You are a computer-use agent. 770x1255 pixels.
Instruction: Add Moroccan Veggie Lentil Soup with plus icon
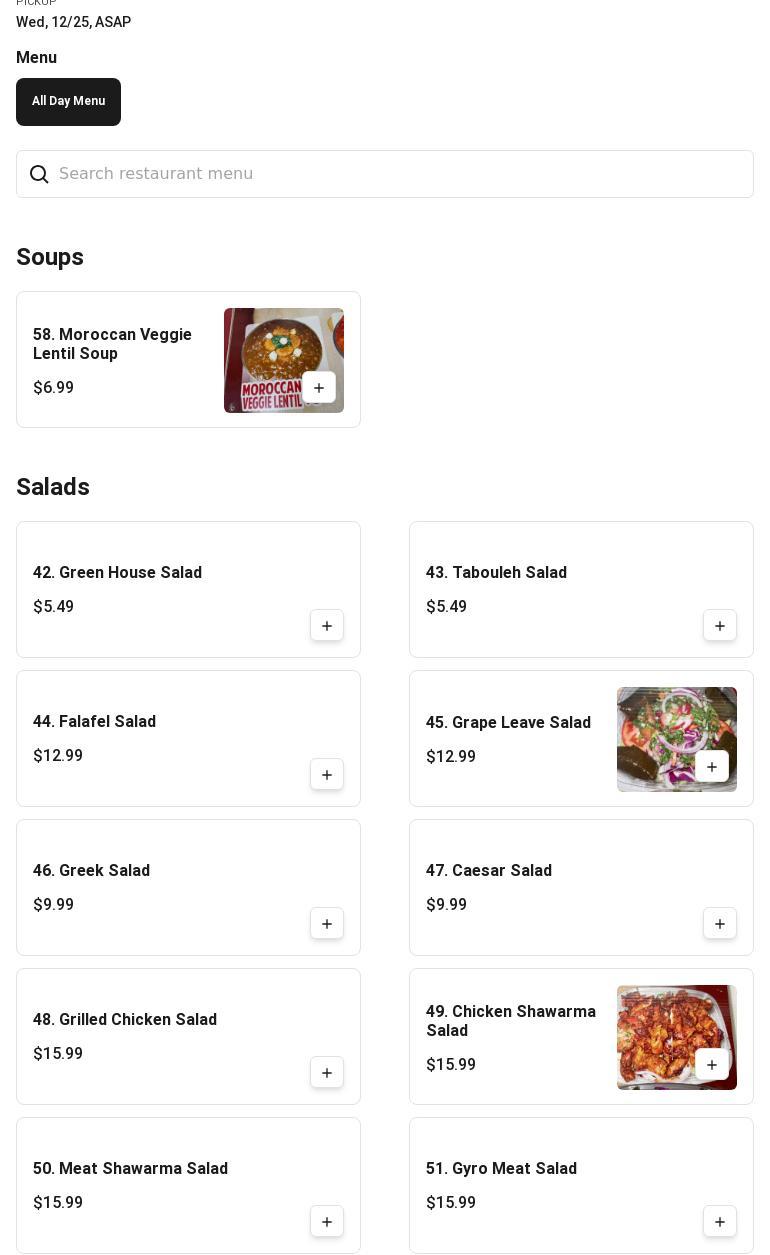pos(319,388)
